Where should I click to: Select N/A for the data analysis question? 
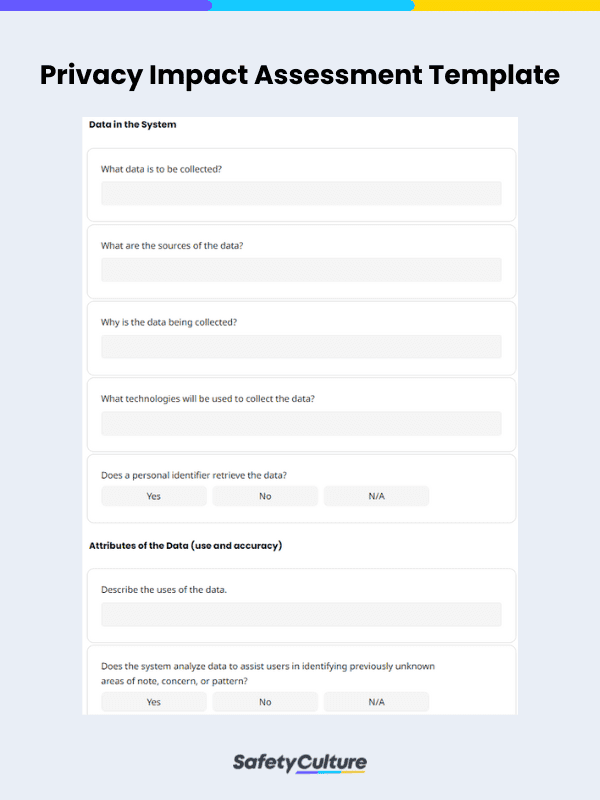coord(376,701)
